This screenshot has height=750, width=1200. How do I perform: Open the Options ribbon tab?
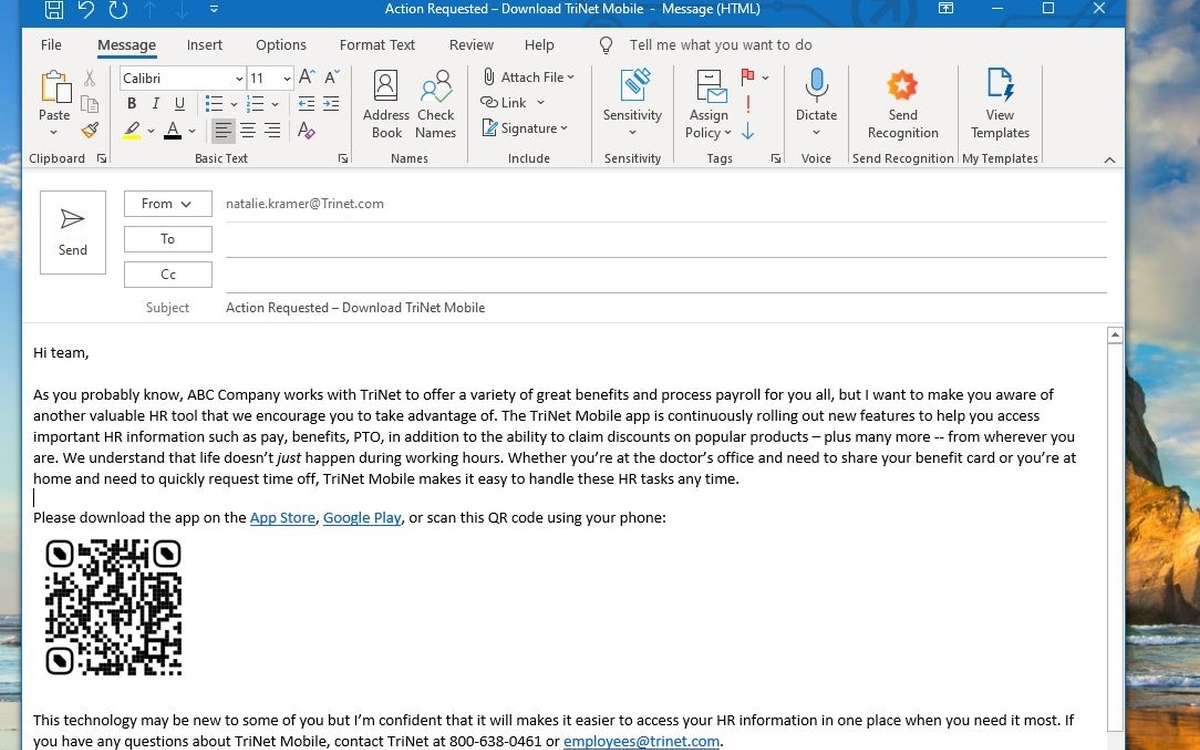coord(280,44)
